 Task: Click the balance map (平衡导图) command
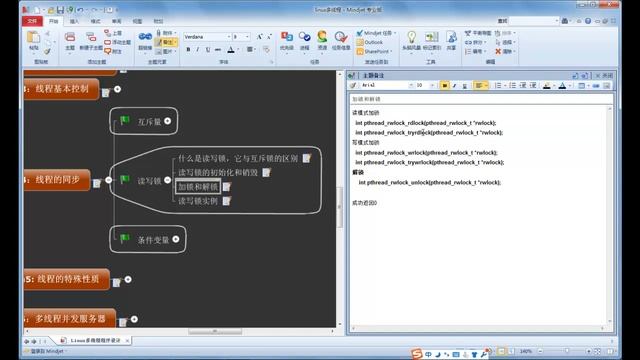[478, 33]
